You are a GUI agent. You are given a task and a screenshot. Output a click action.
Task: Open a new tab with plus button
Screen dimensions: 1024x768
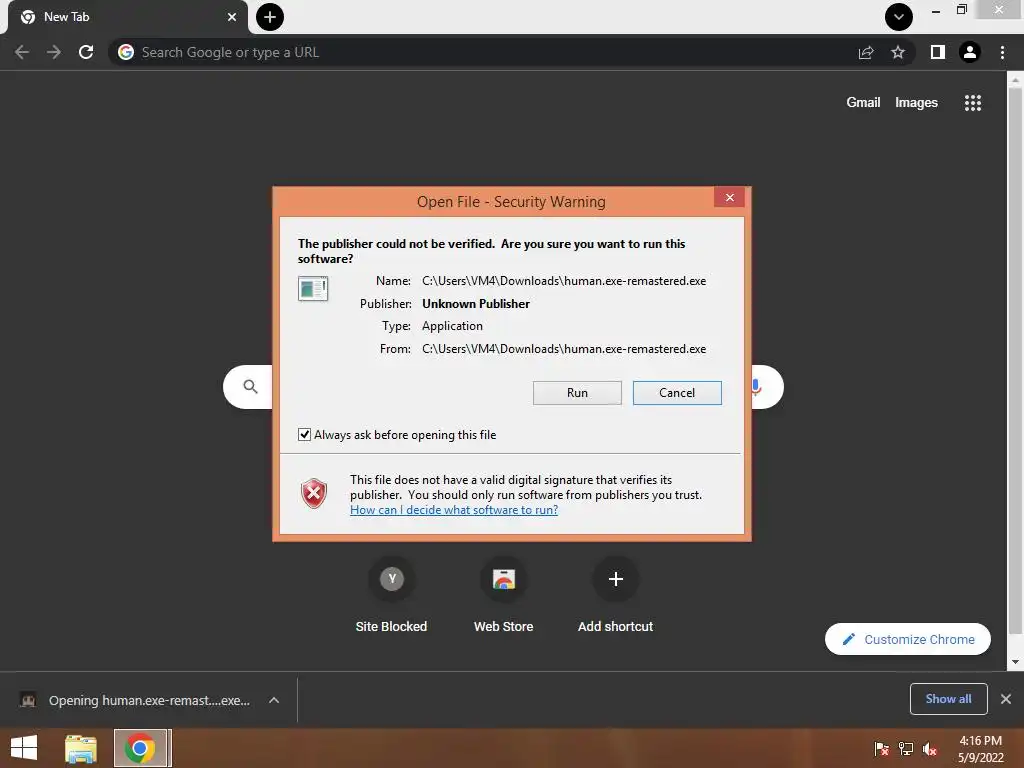click(x=270, y=17)
